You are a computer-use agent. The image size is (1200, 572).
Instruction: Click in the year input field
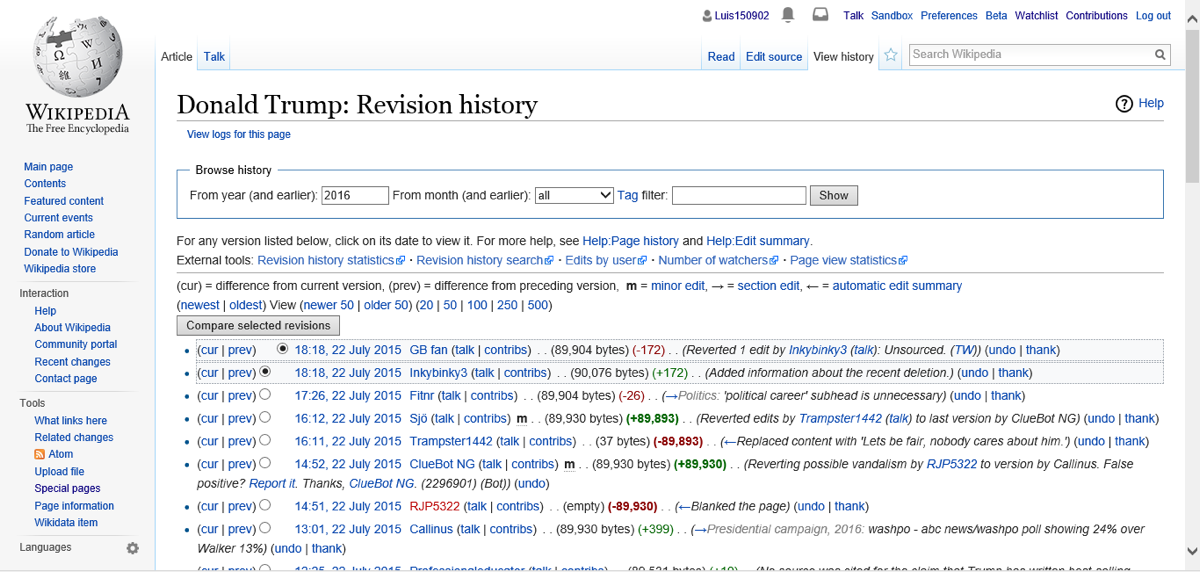click(355, 196)
